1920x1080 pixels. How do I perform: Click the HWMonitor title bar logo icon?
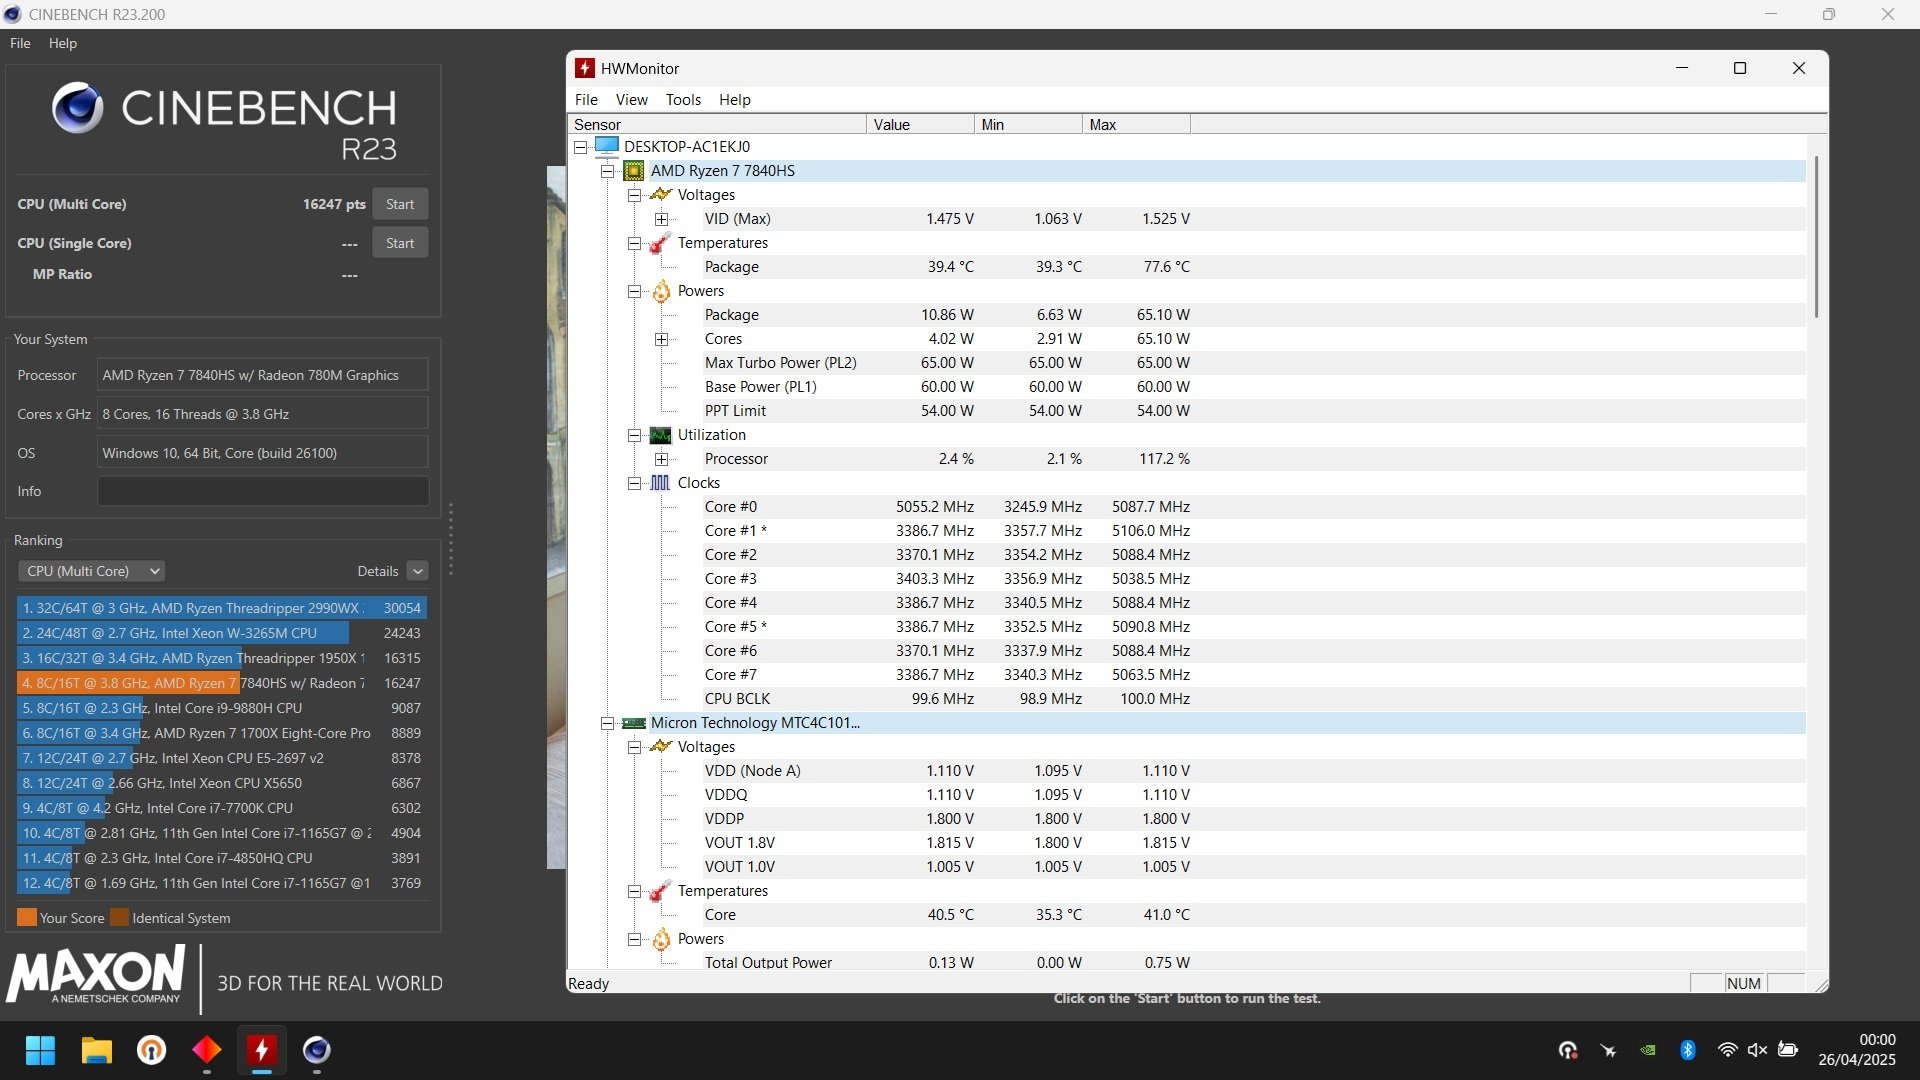pos(585,68)
